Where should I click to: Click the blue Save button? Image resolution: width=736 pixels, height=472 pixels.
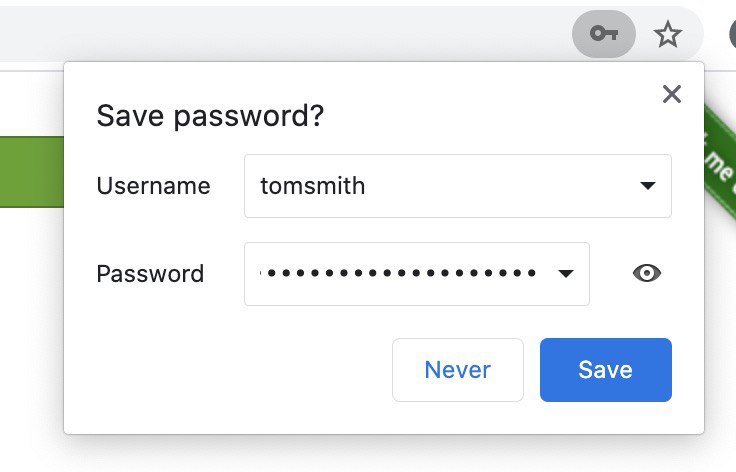coord(606,370)
